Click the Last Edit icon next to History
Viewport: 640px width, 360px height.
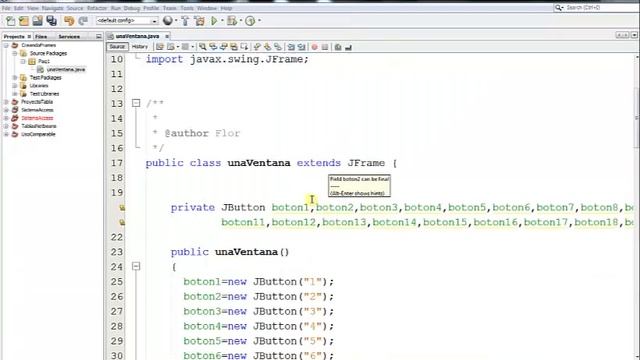(160, 47)
